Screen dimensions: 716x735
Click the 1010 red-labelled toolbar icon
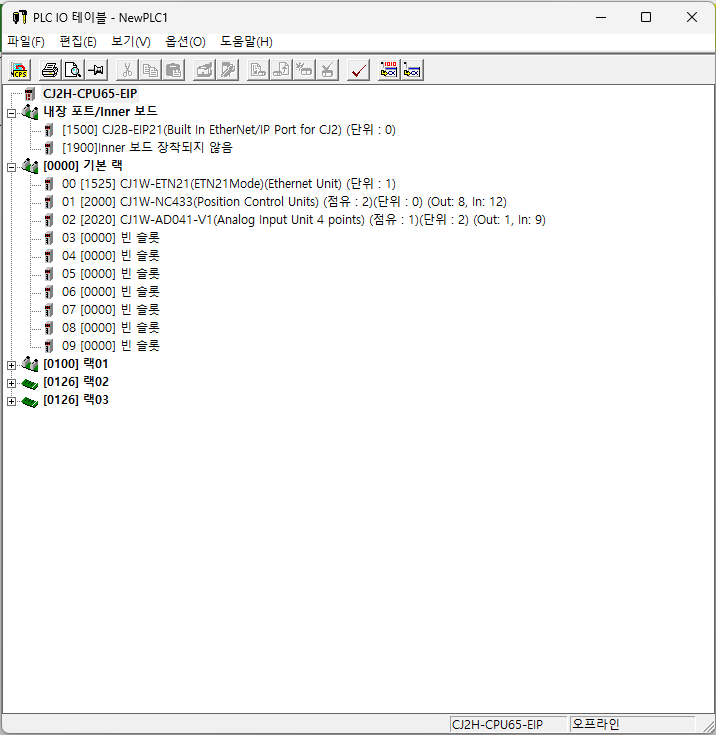point(389,70)
